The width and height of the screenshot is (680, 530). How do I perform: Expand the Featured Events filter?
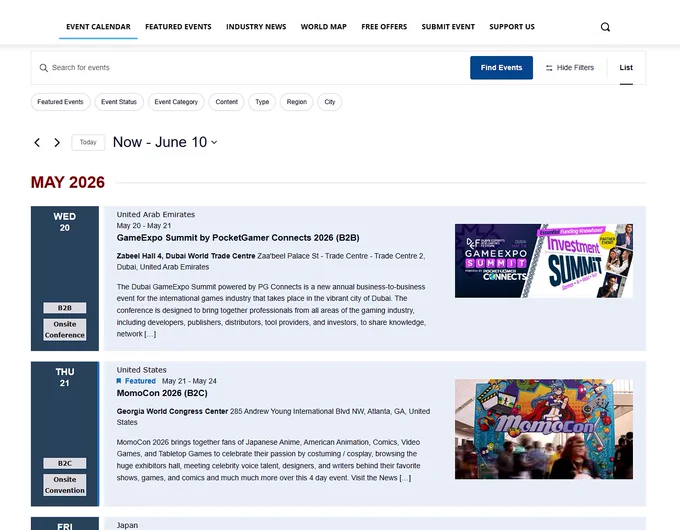[60, 102]
